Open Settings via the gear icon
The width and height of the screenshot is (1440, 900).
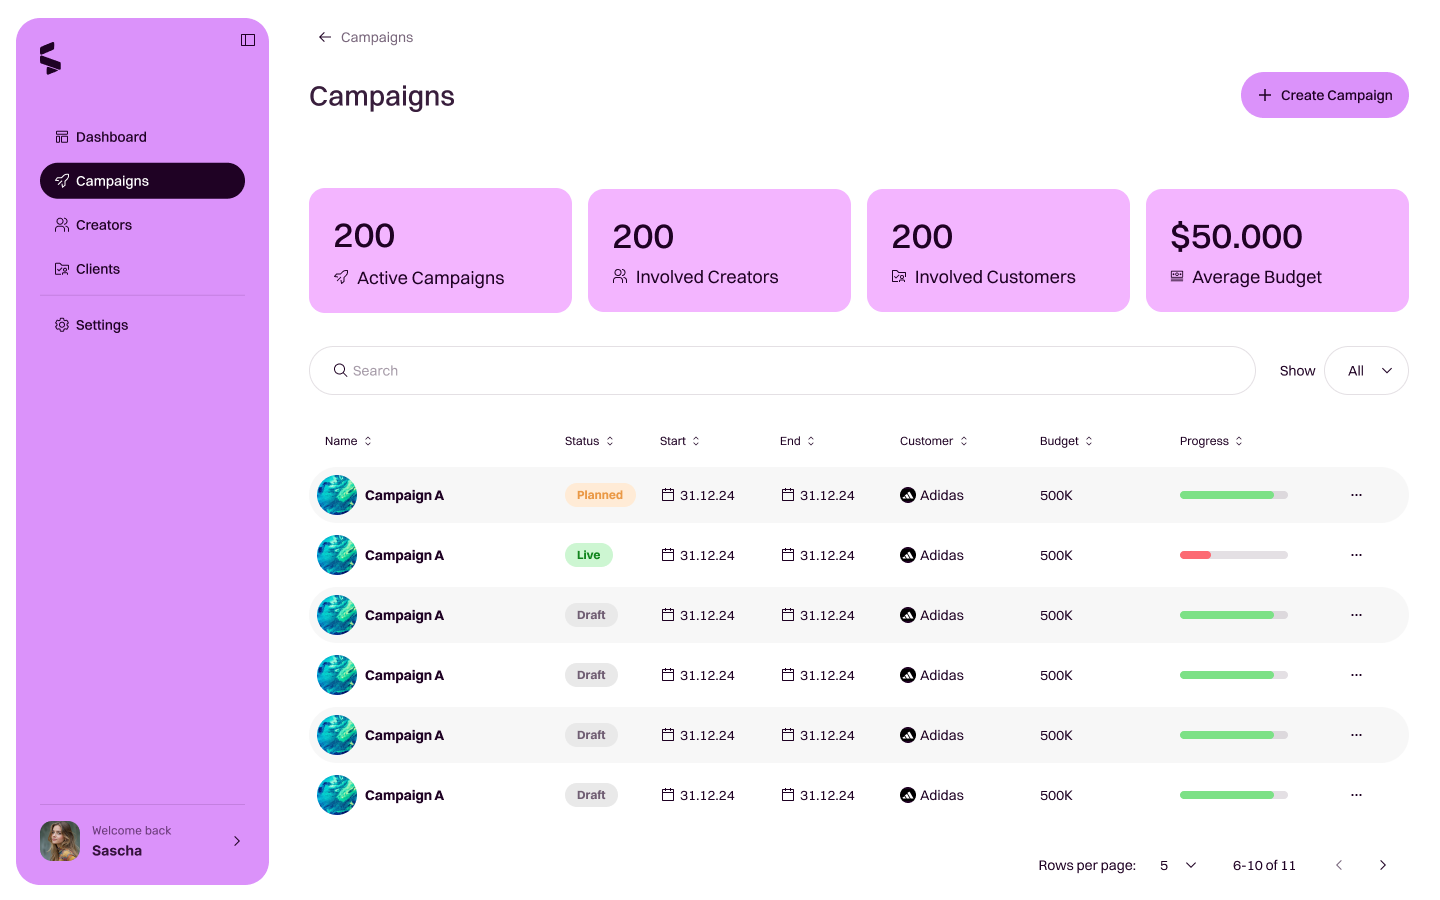coord(62,324)
